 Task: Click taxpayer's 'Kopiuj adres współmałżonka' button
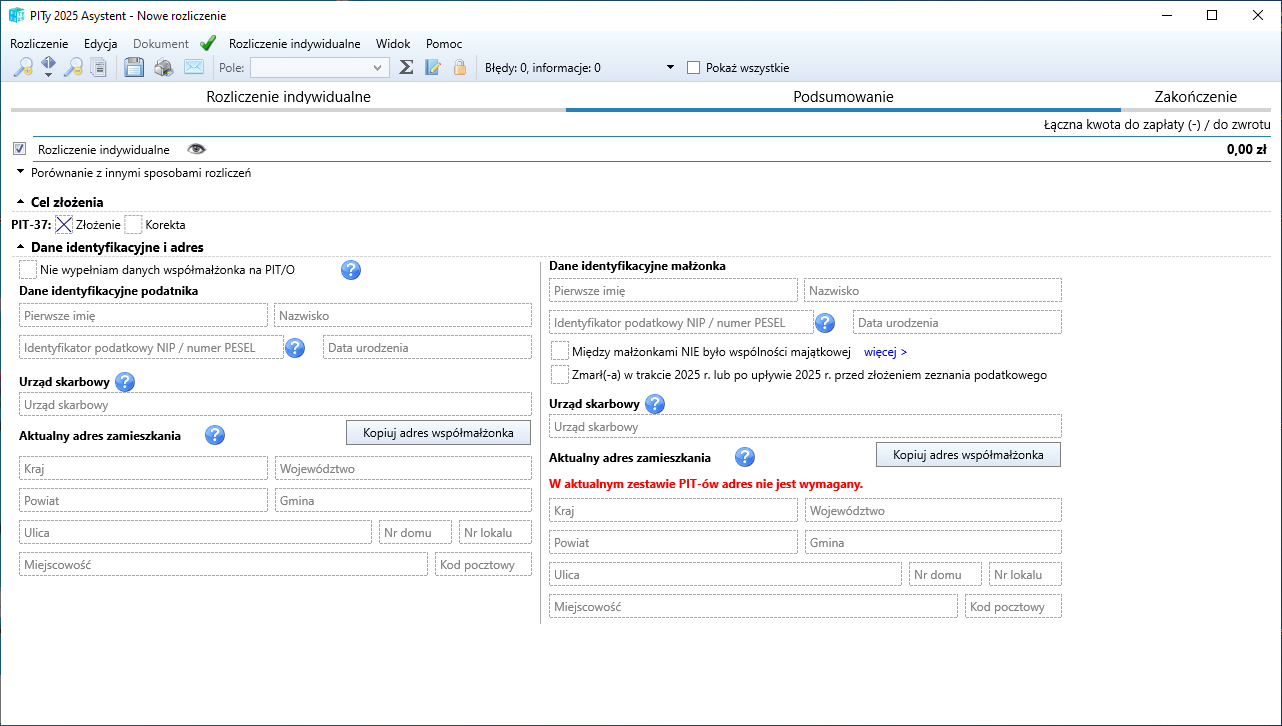[x=438, y=433]
